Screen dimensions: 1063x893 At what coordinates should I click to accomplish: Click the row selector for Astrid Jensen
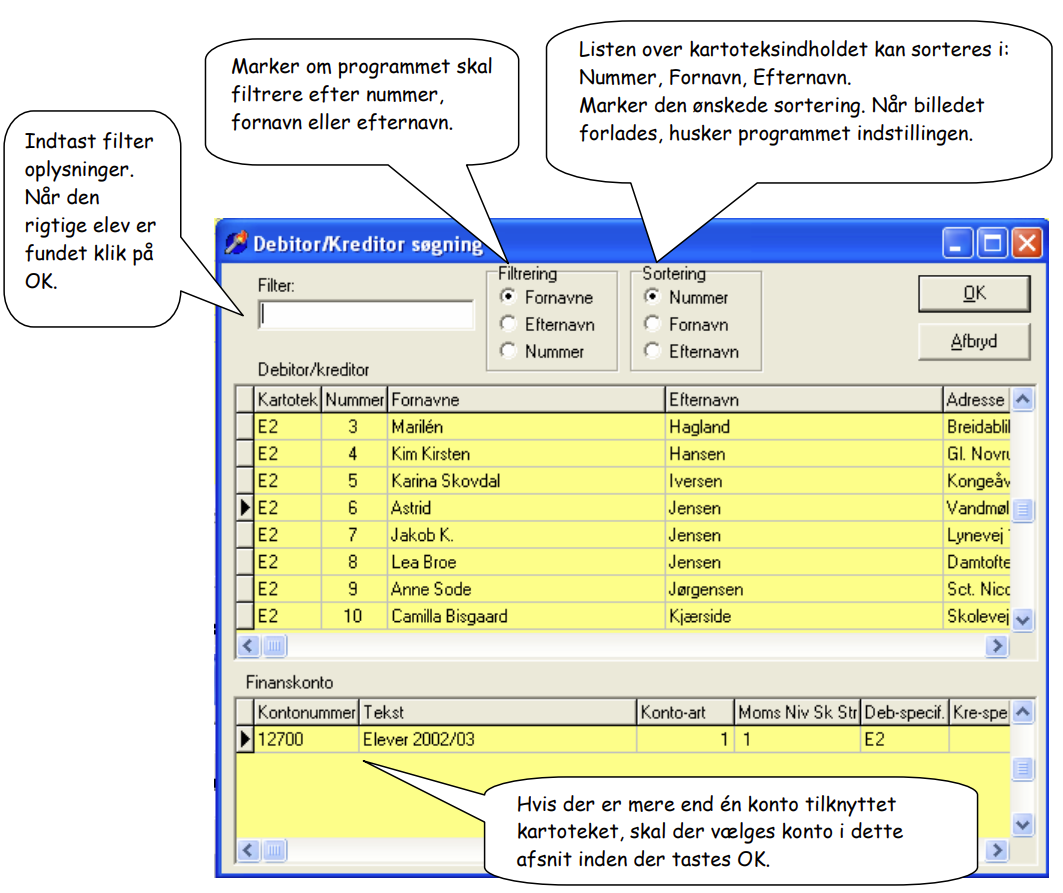245,508
